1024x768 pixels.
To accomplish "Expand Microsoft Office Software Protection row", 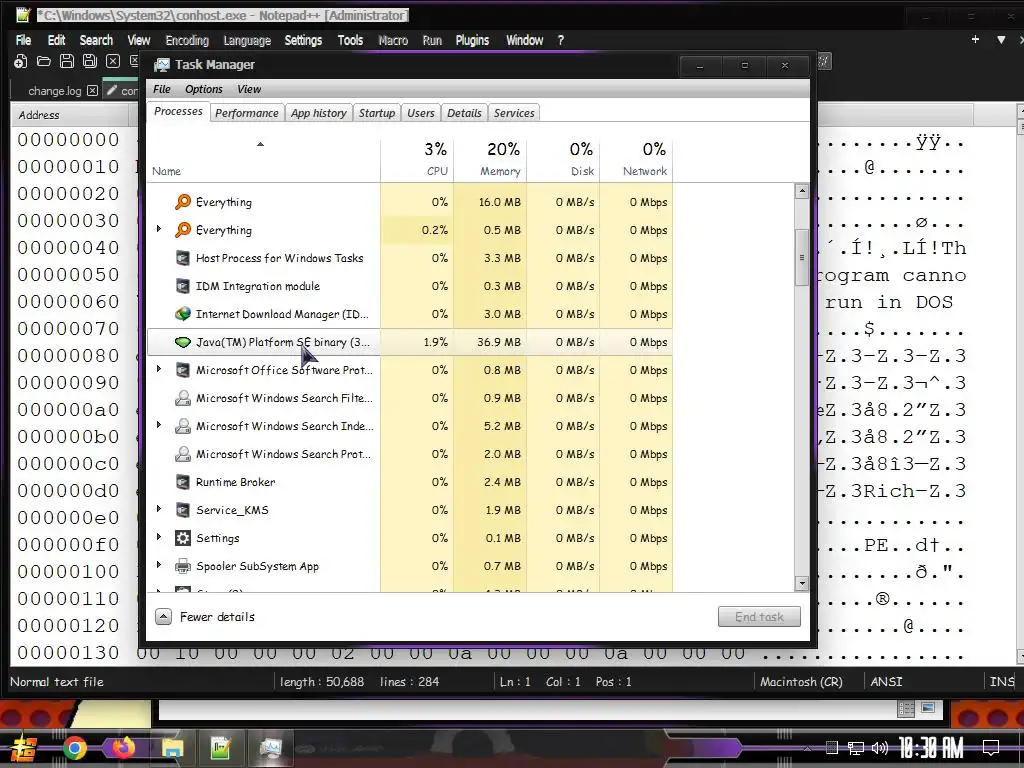I will point(158,369).
